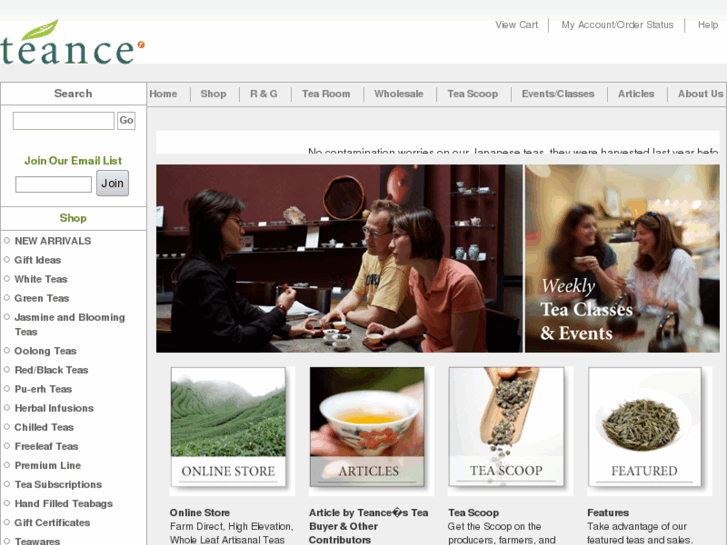Click the tea tasting counter banner photo
This screenshot has height=545, width=727.
pos(339,258)
